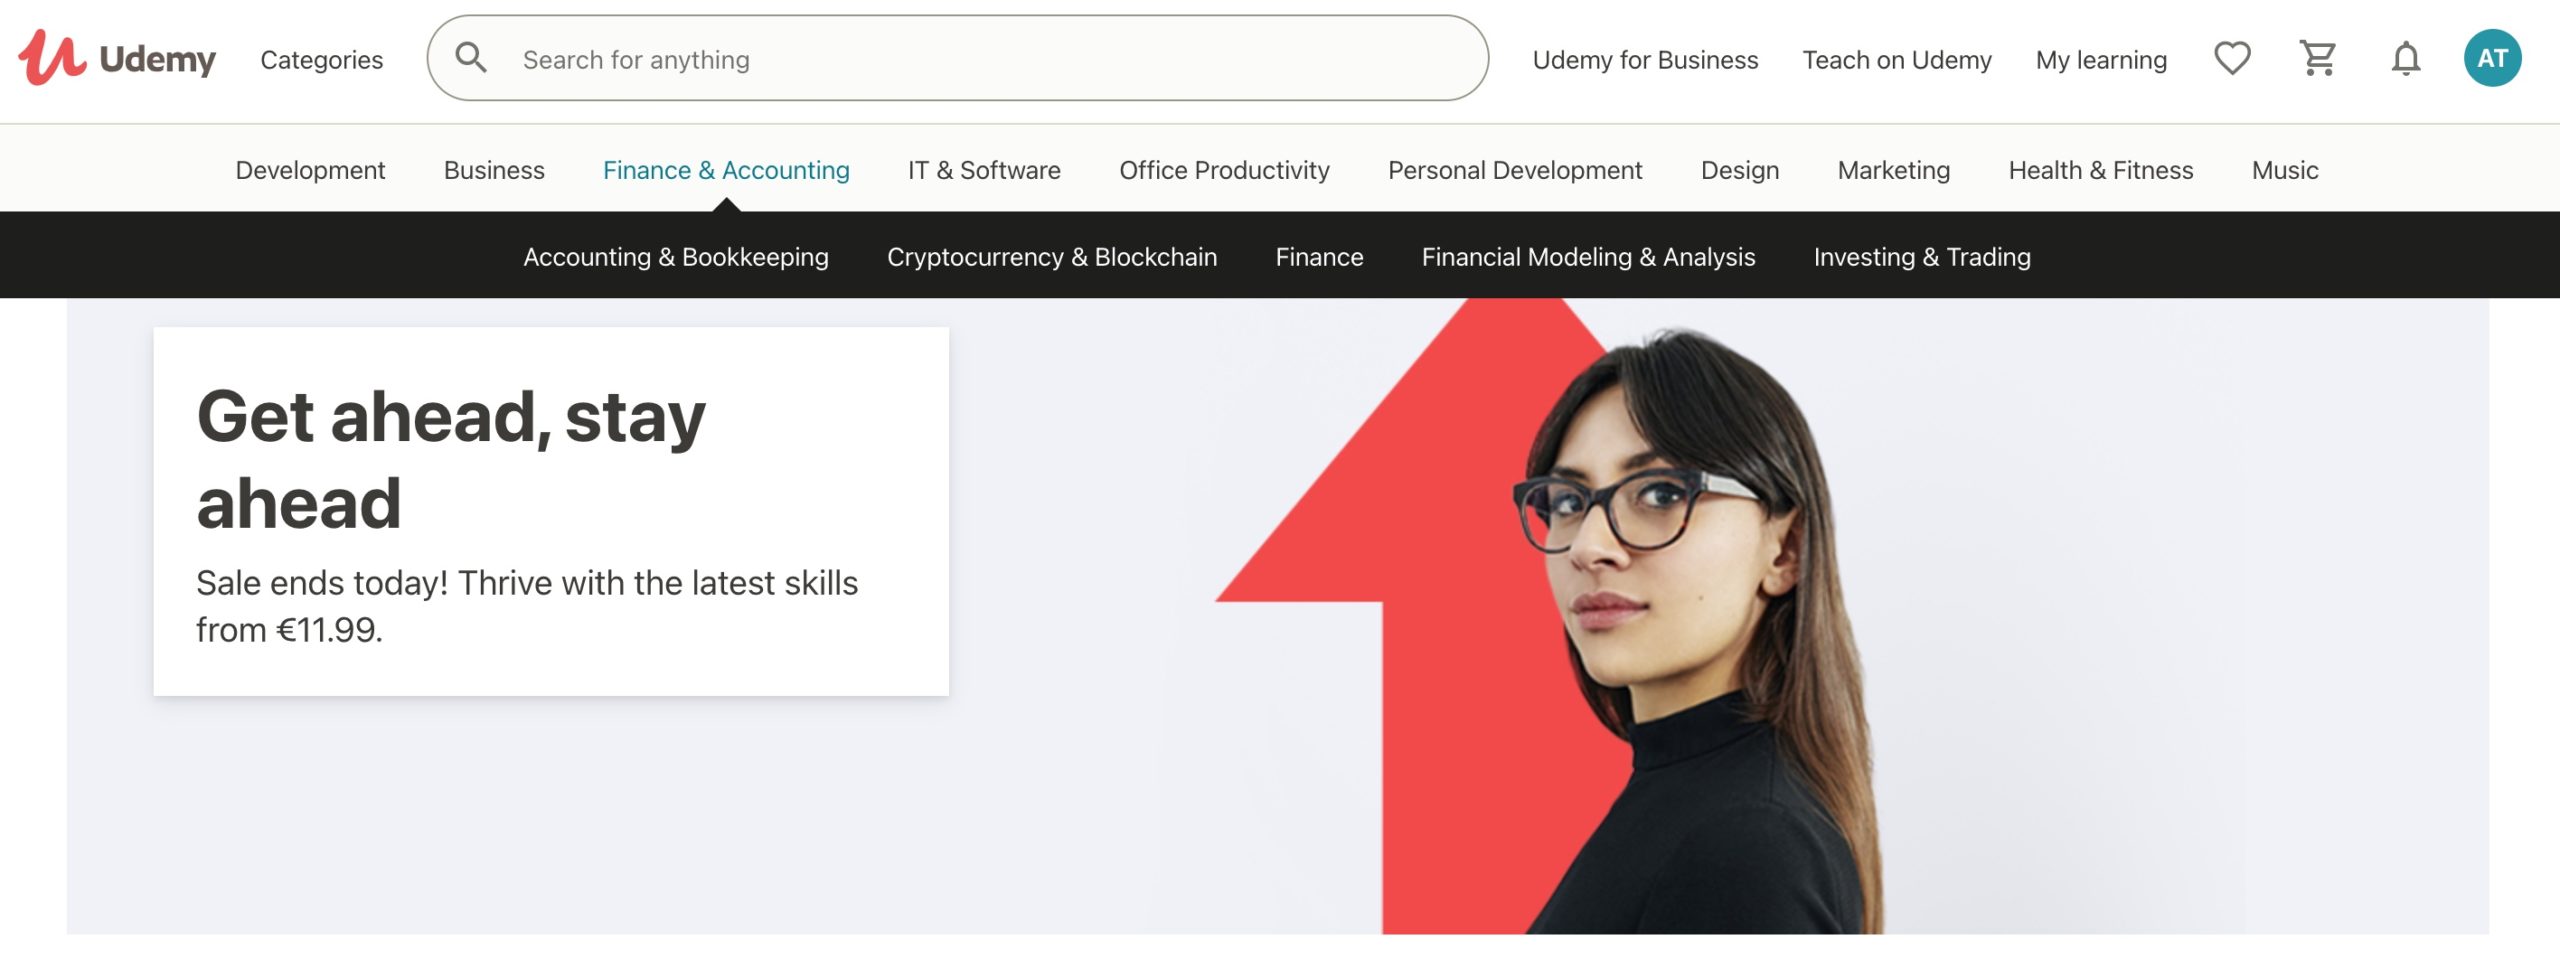This screenshot has width=2560, height=958.
Task: Open the Categories menu
Action: [x=321, y=59]
